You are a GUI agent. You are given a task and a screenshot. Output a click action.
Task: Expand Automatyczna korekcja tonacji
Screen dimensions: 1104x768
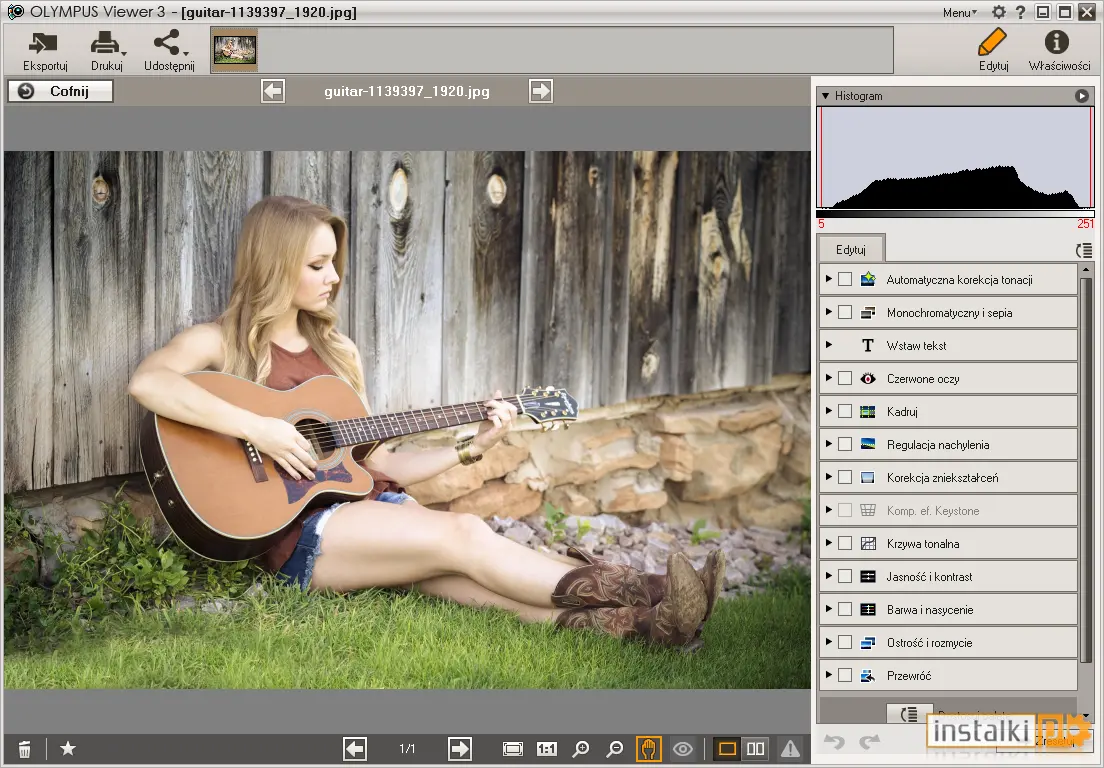[x=829, y=279]
